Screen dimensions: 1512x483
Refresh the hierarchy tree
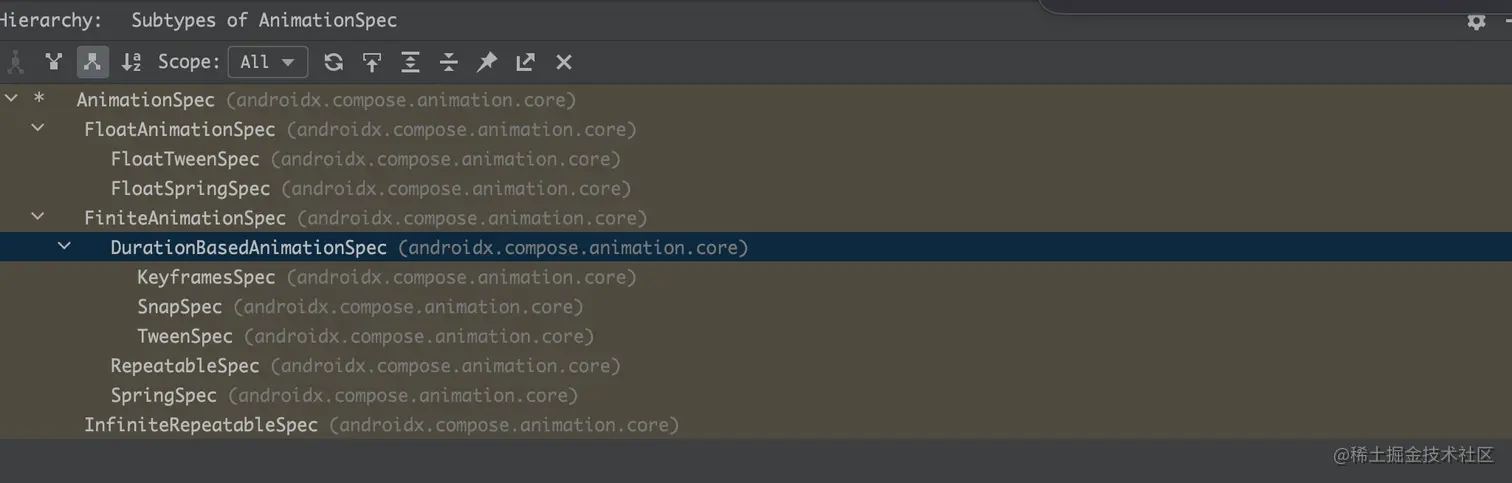(x=334, y=62)
